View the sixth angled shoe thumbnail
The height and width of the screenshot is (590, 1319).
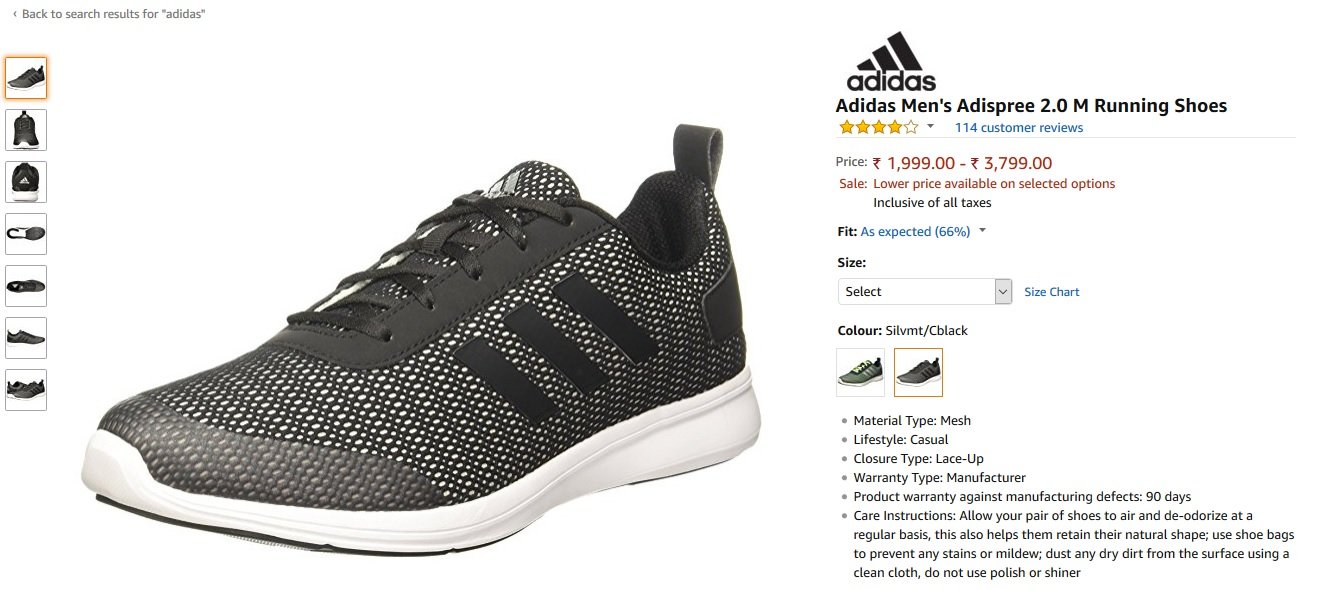(x=26, y=338)
